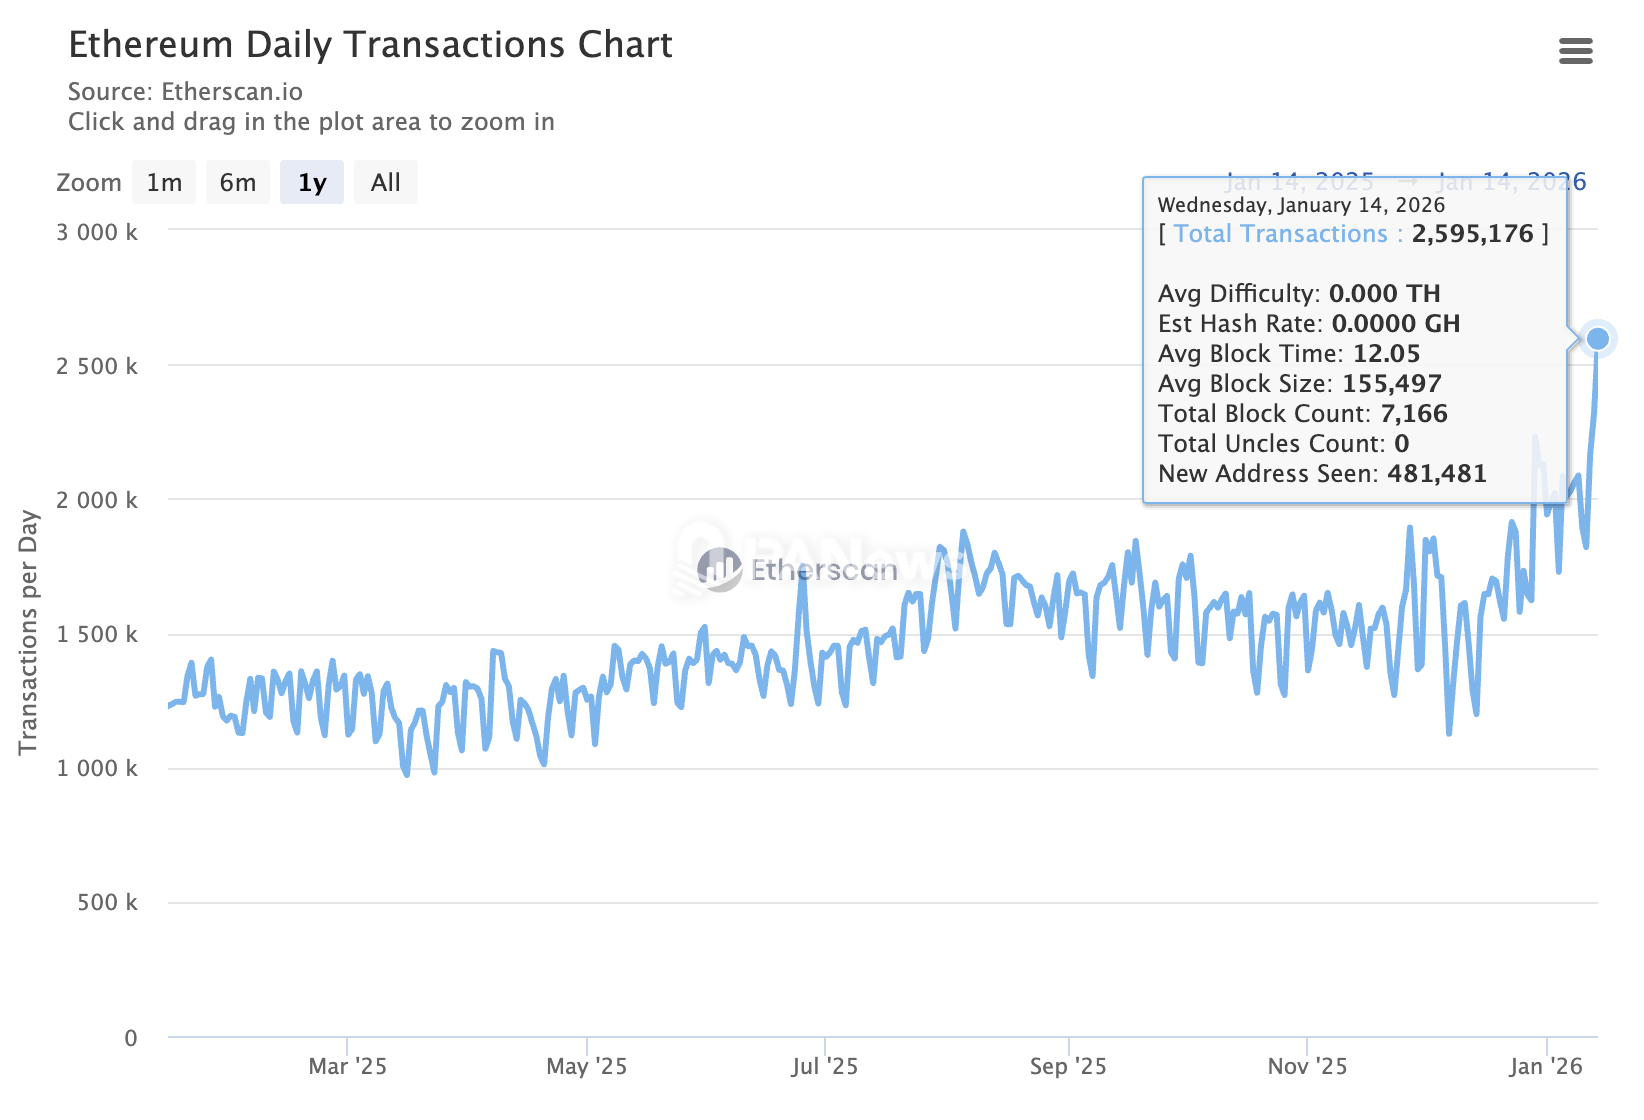Click the New Address Seen tooltip line
Screen dimensions: 1644x1120
pyautogui.click(x=1322, y=474)
